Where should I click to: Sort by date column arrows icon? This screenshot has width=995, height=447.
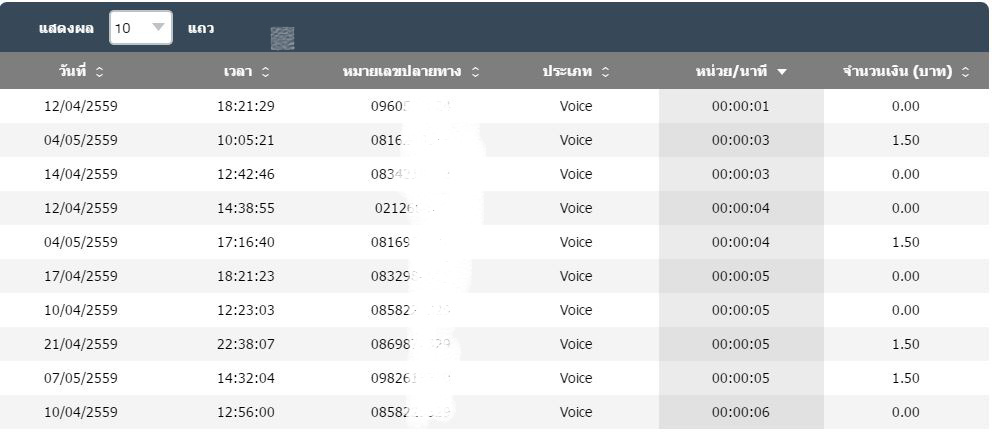(99, 72)
